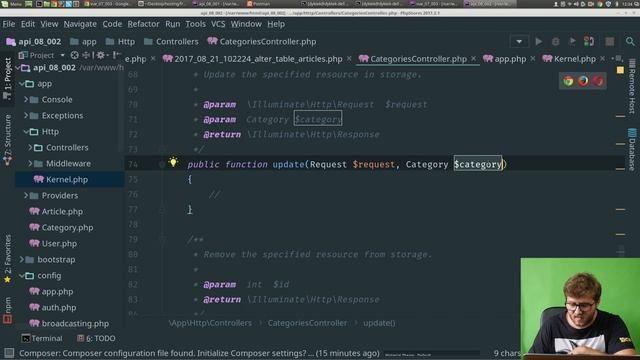This screenshot has width=640, height=360.
Task: Open the Remote Host side panel
Action: (632, 86)
